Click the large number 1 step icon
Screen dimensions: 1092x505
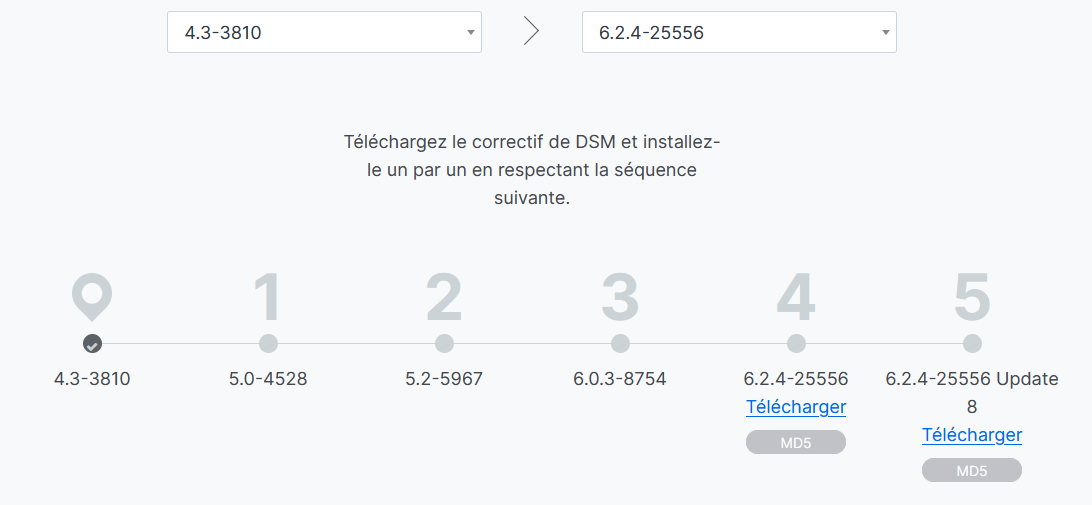coord(268,297)
